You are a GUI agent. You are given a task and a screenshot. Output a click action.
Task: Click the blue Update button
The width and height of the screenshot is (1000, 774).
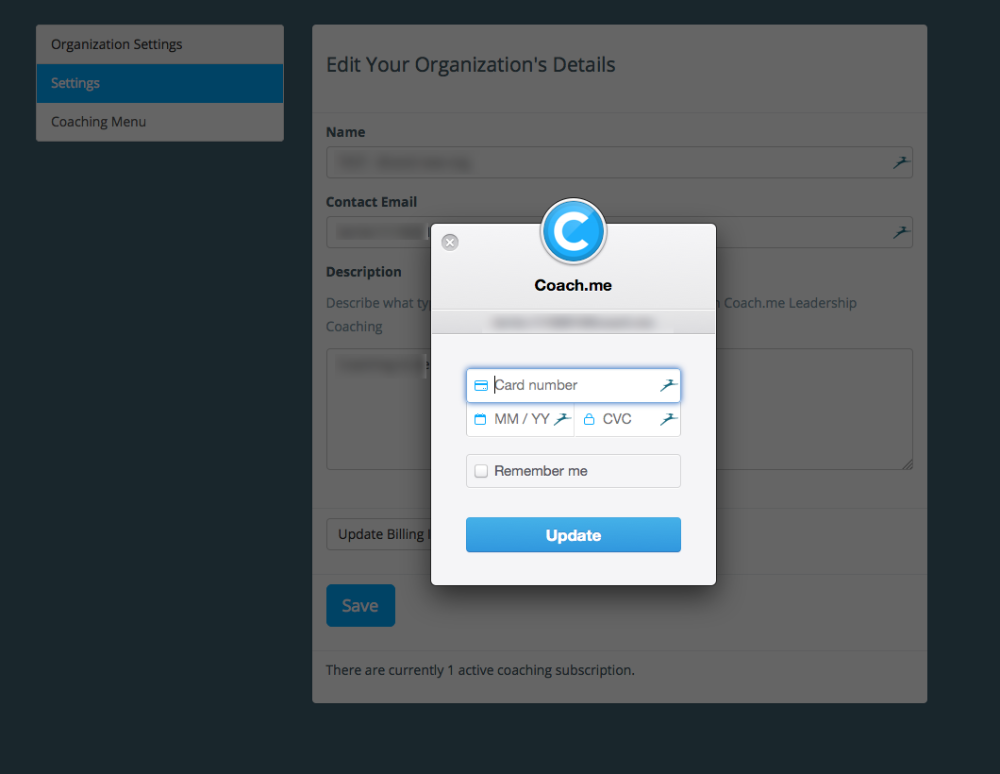[x=573, y=535]
